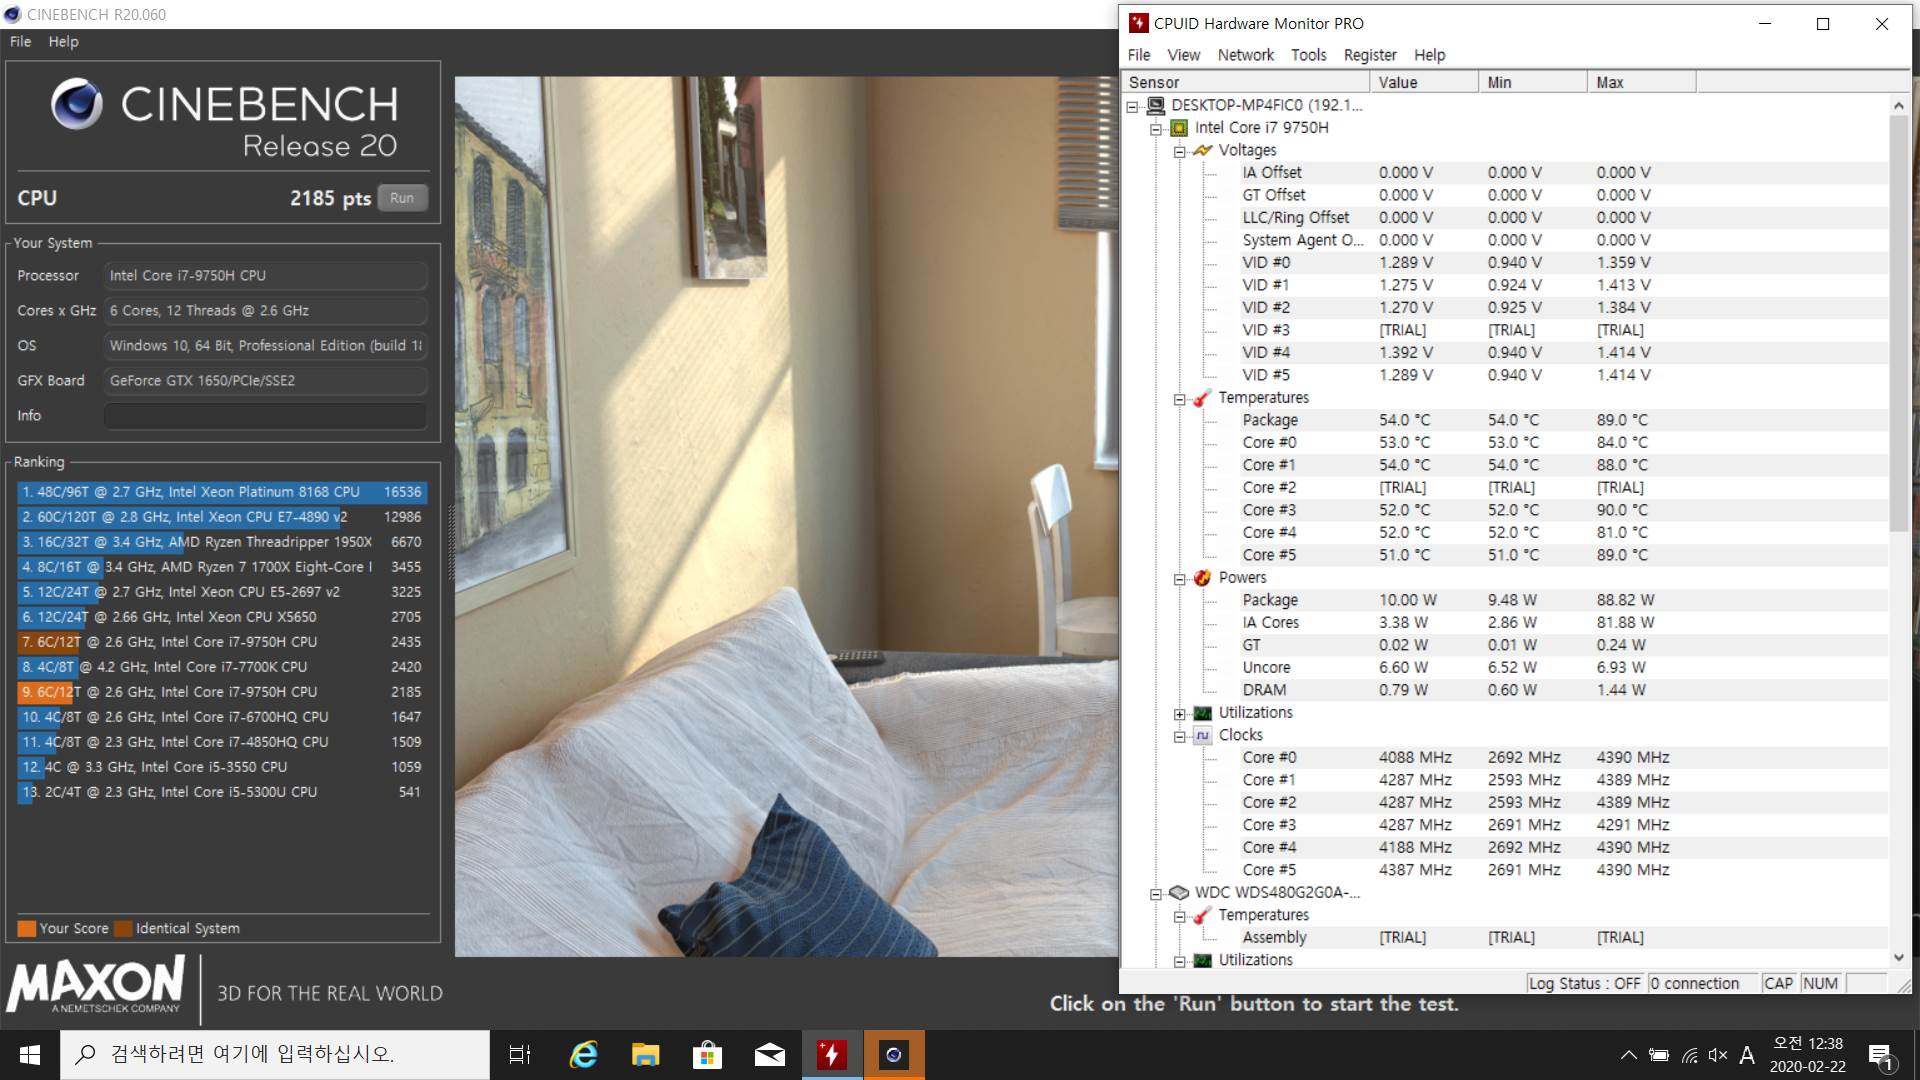Click the Clocks waveform icon

[x=1203, y=735]
